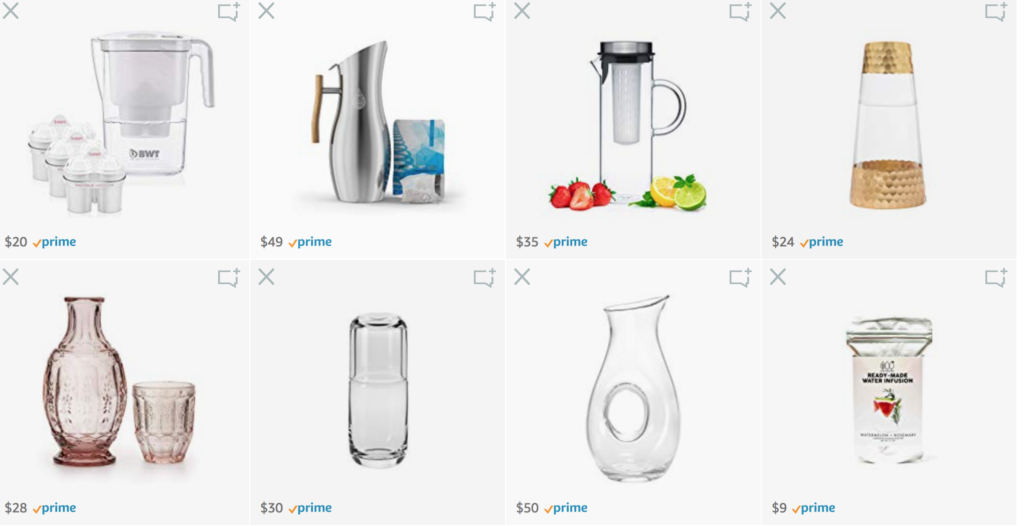Remove the pink glass carafe set
The height and width of the screenshot is (526, 1024).
coord(10,277)
